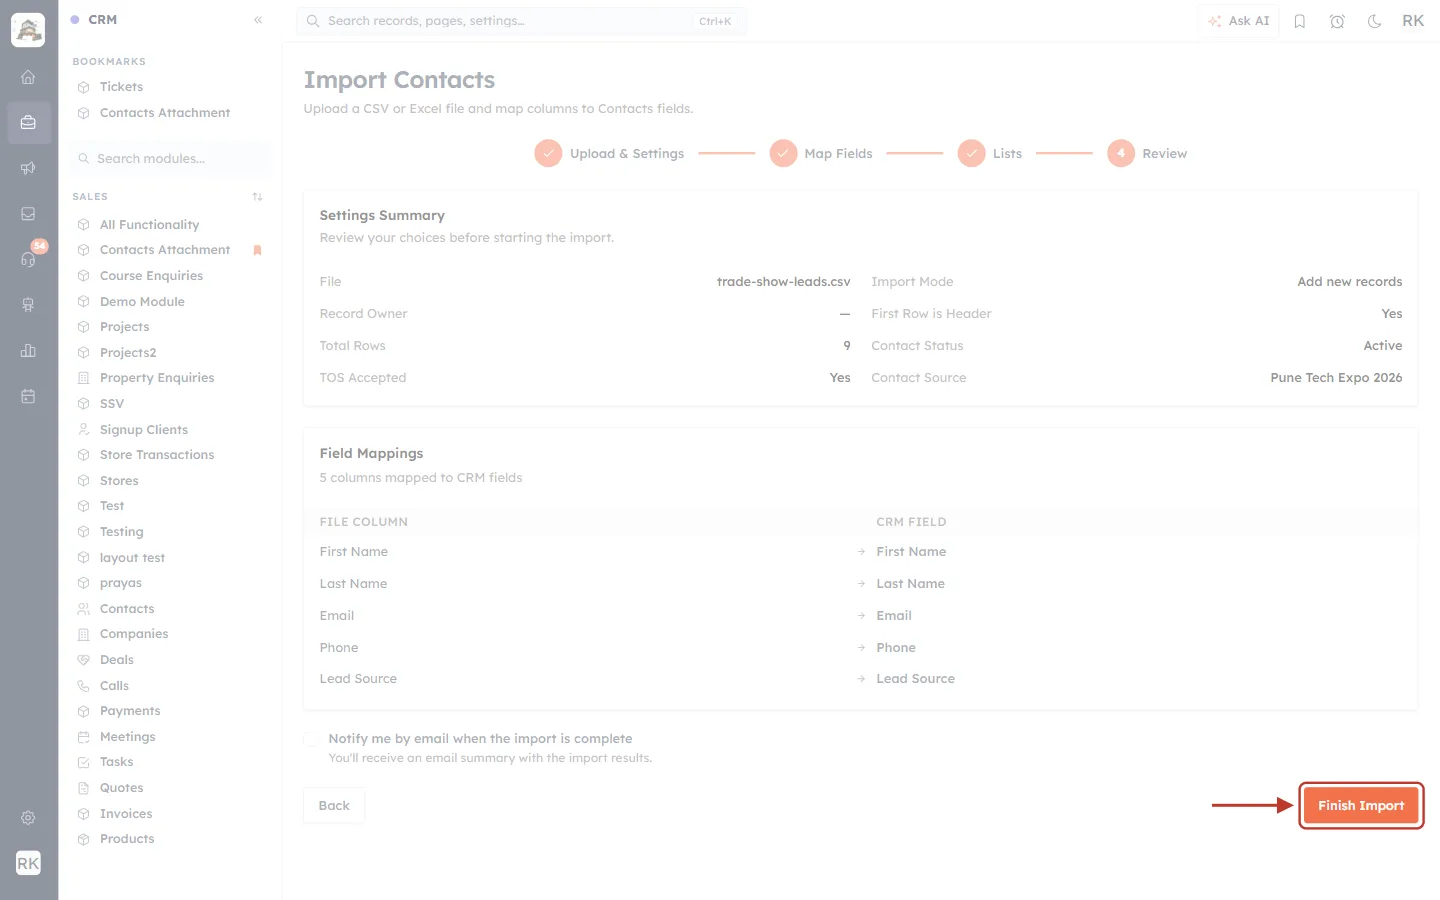Focus the Search modules field
This screenshot has height=900, width=1440.
pyautogui.click(x=171, y=158)
